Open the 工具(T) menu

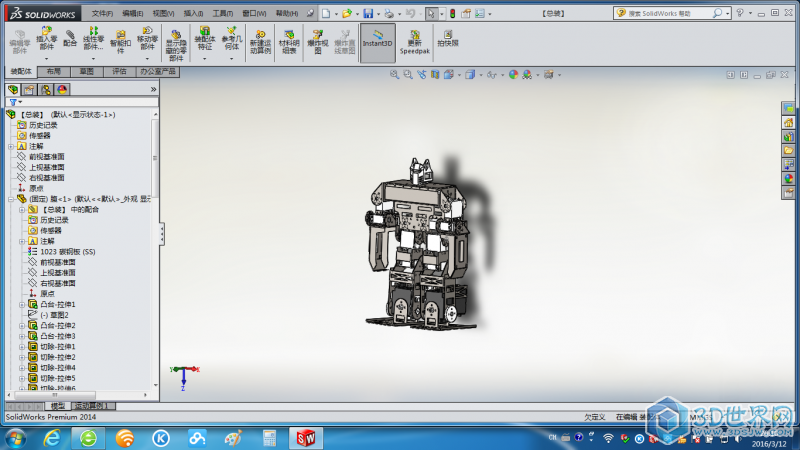(222, 13)
